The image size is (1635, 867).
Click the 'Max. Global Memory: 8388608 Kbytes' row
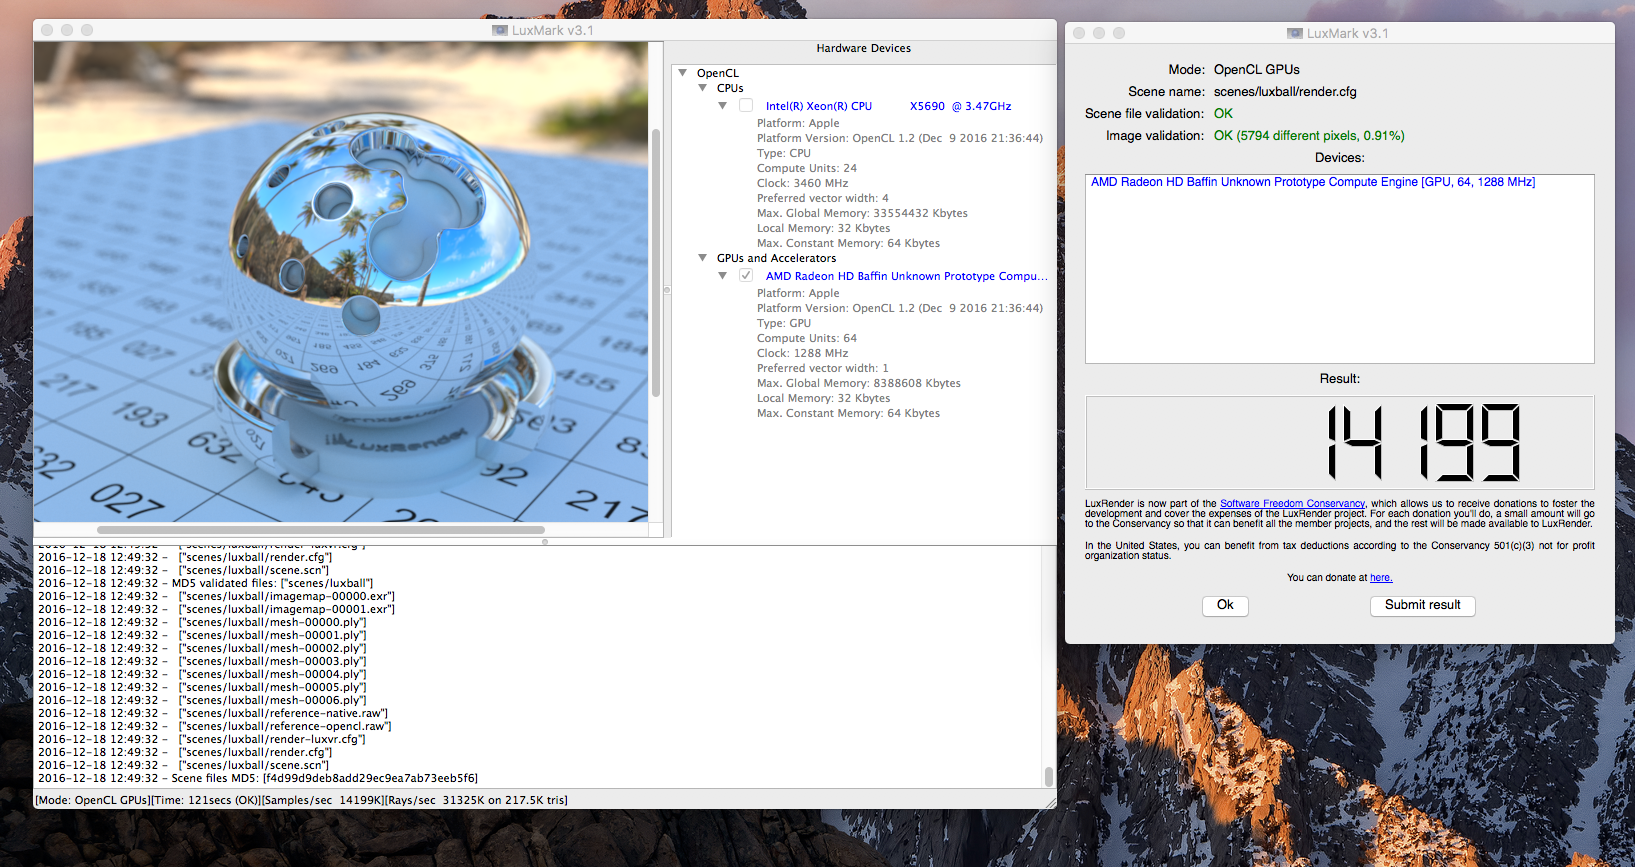(859, 383)
